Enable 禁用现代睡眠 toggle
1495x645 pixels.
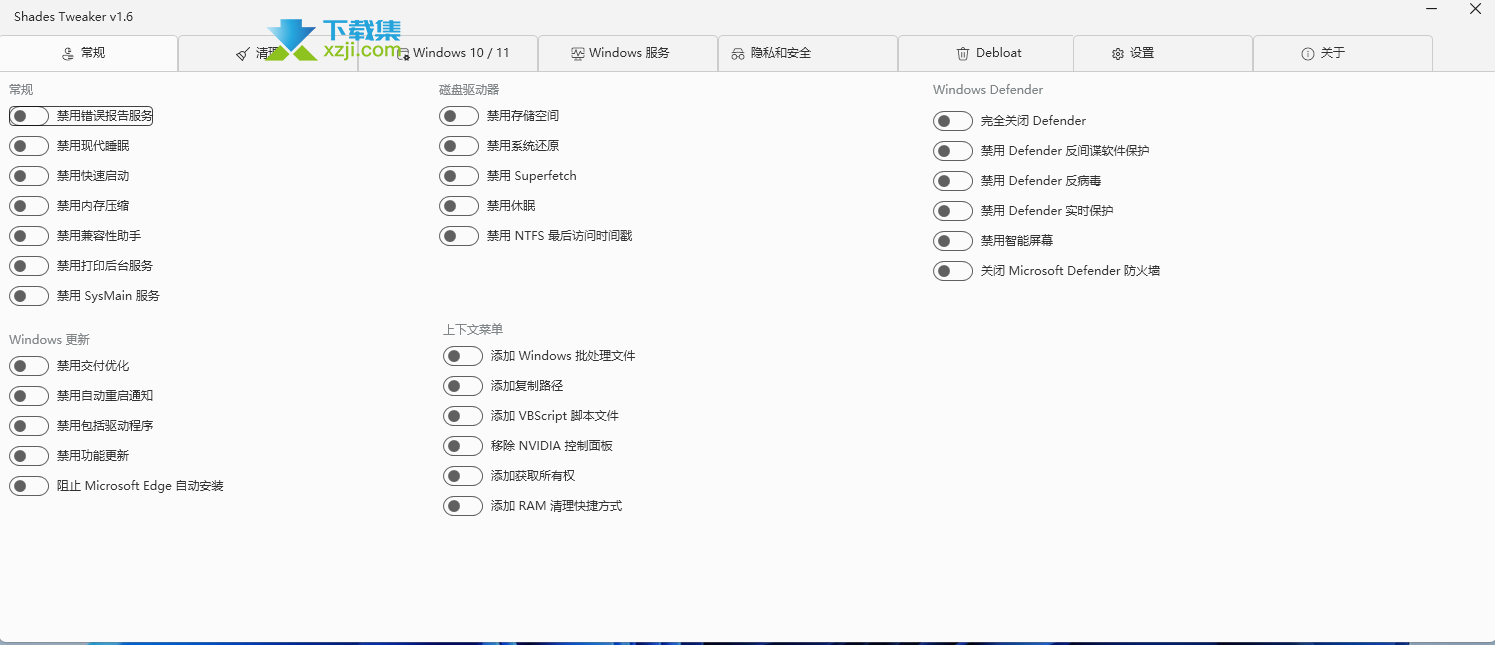point(29,146)
